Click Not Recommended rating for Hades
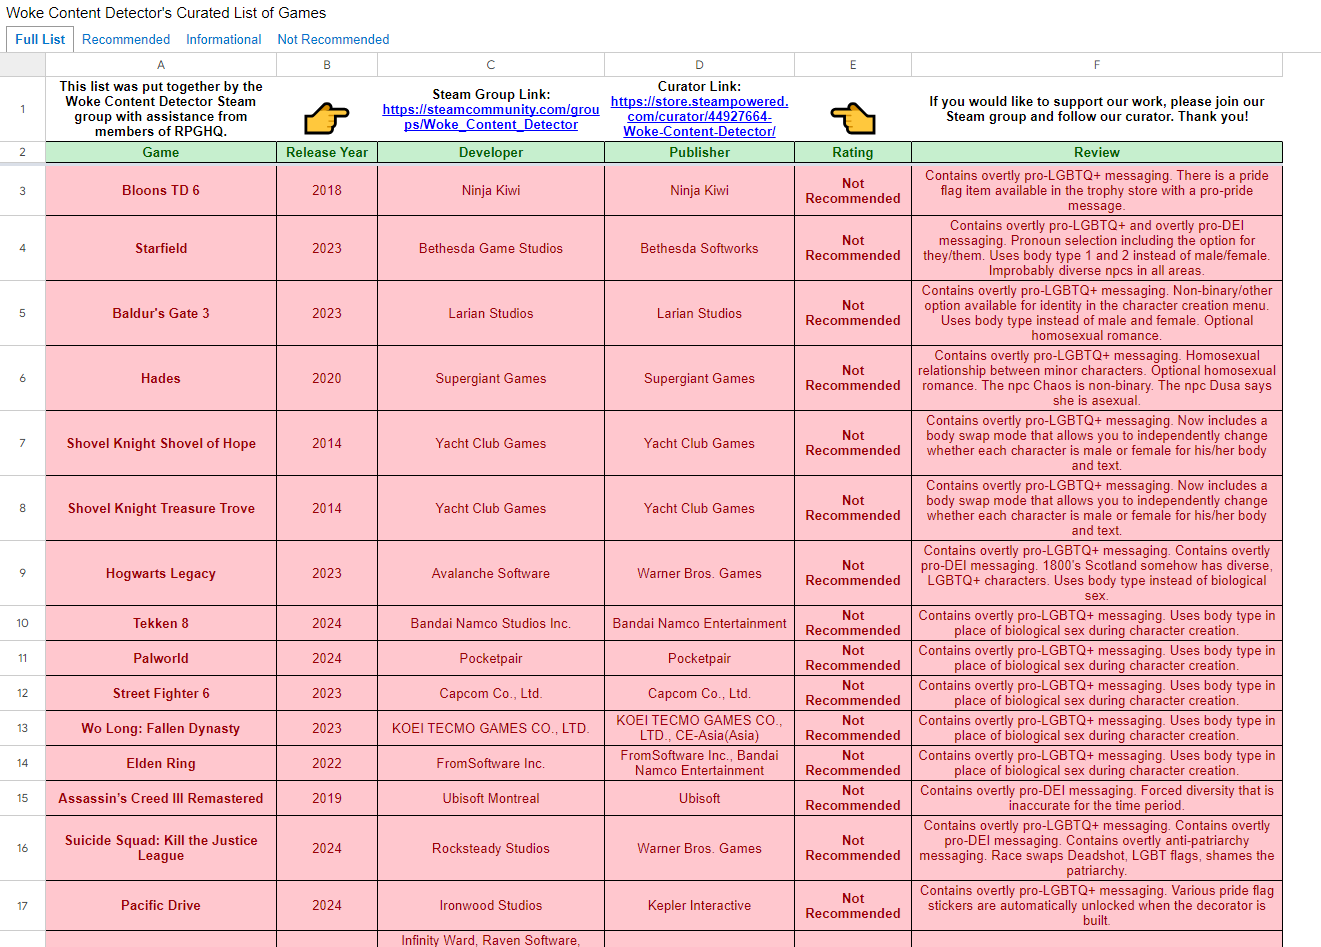This screenshot has width=1321, height=947. click(x=853, y=378)
